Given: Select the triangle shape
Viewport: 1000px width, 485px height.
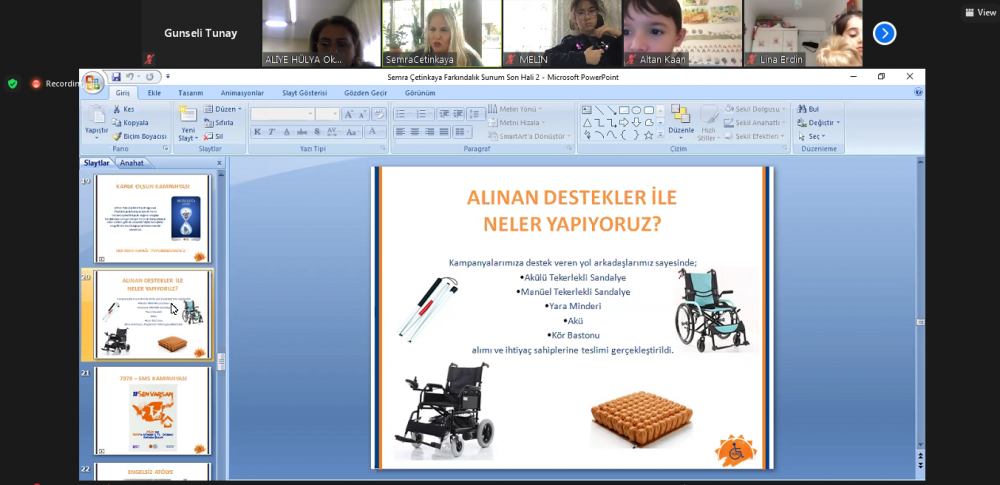Looking at the screenshot, I should pyautogui.click(x=587, y=123).
